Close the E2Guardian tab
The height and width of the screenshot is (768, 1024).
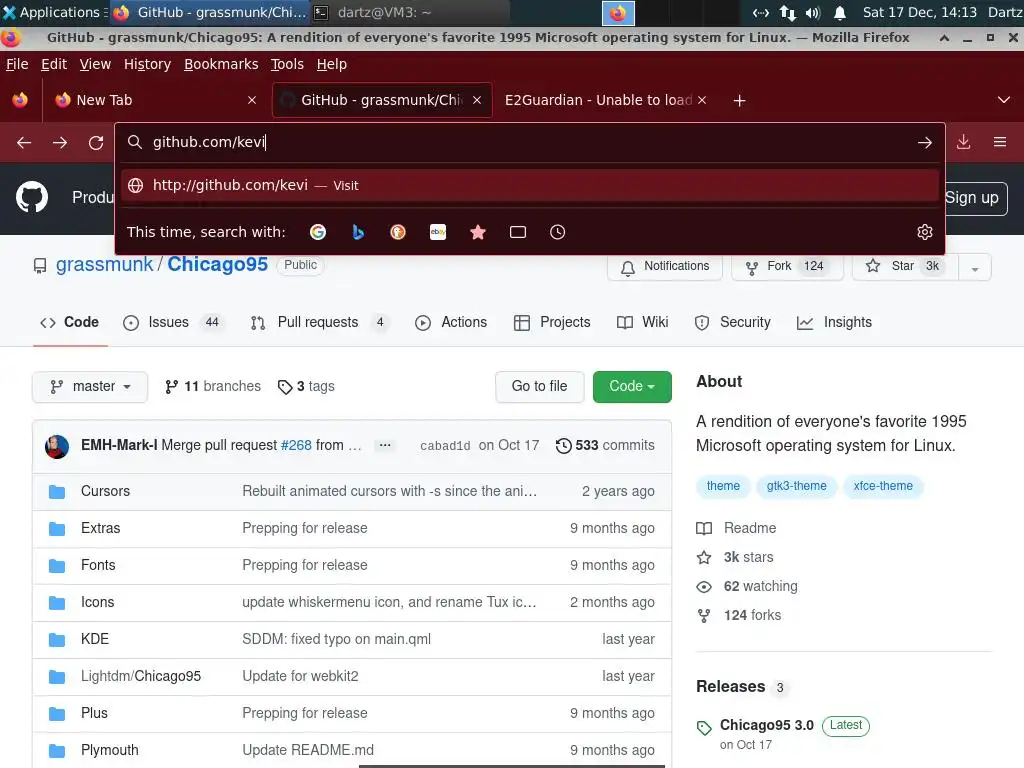pos(702,100)
